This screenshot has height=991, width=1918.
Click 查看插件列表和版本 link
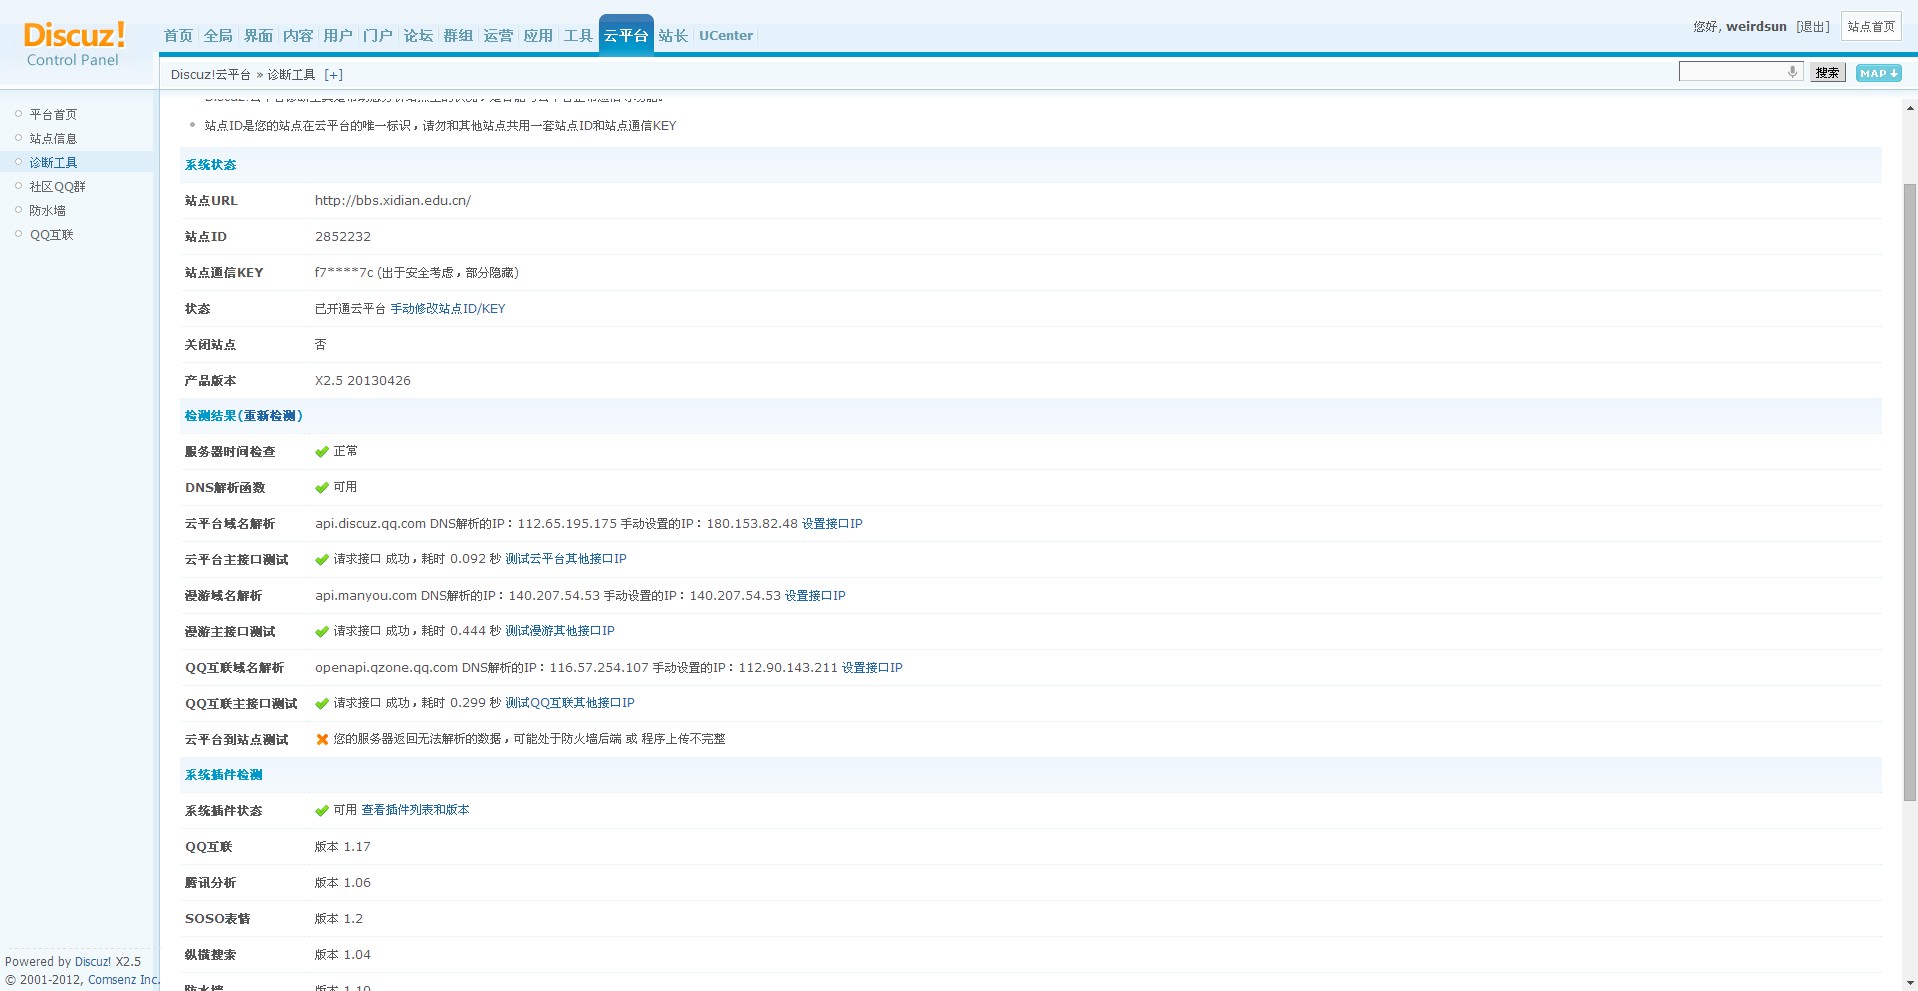pos(415,810)
